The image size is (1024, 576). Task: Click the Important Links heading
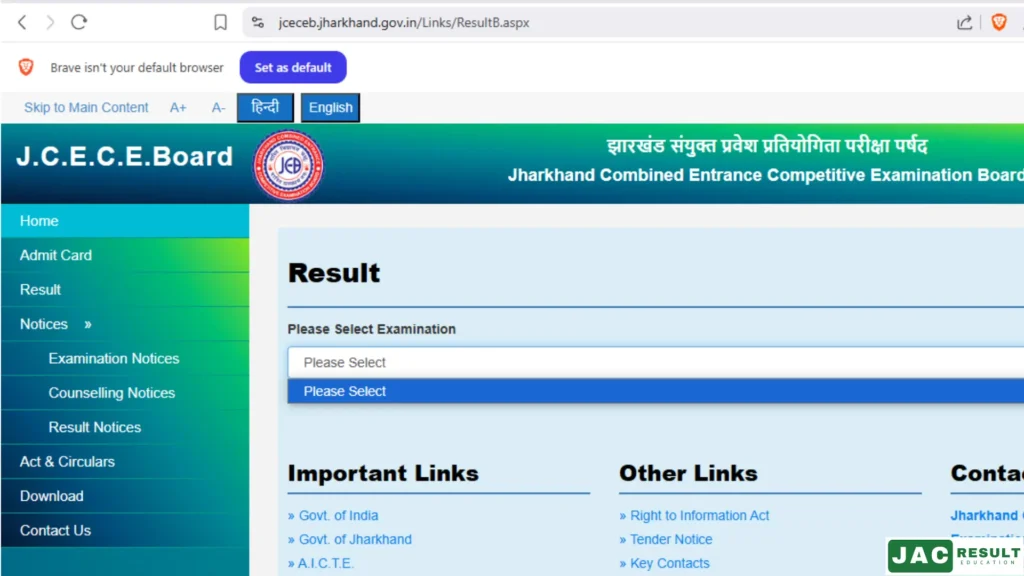(383, 473)
